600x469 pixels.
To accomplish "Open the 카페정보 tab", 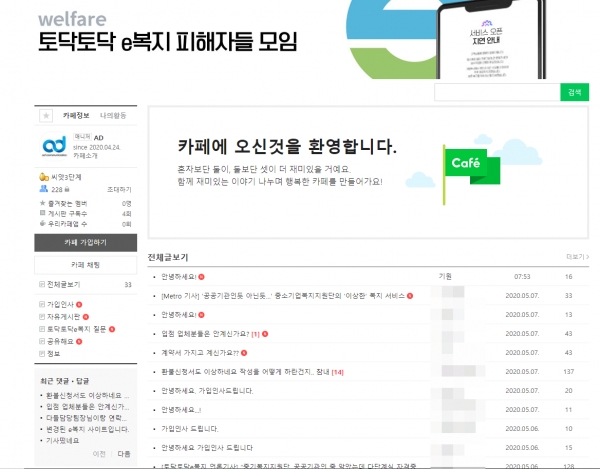I will (x=76, y=116).
